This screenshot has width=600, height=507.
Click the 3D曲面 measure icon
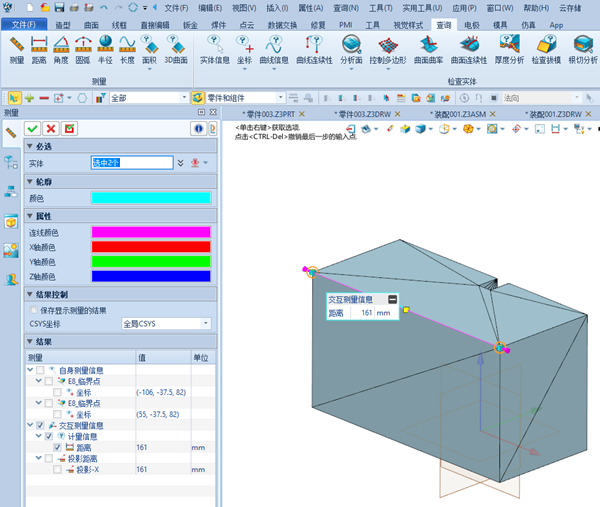click(176, 50)
